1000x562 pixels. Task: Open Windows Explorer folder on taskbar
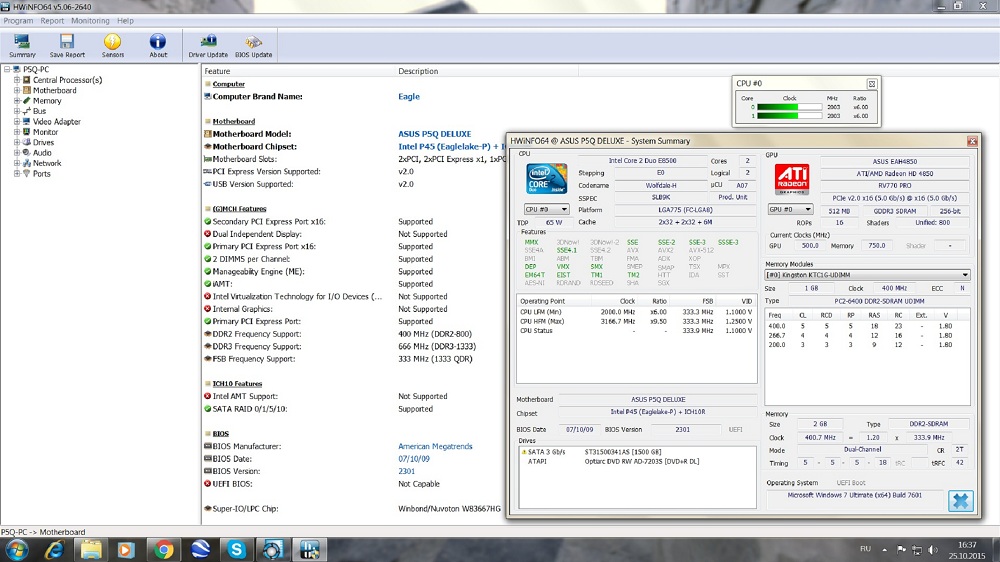tap(91, 549)
